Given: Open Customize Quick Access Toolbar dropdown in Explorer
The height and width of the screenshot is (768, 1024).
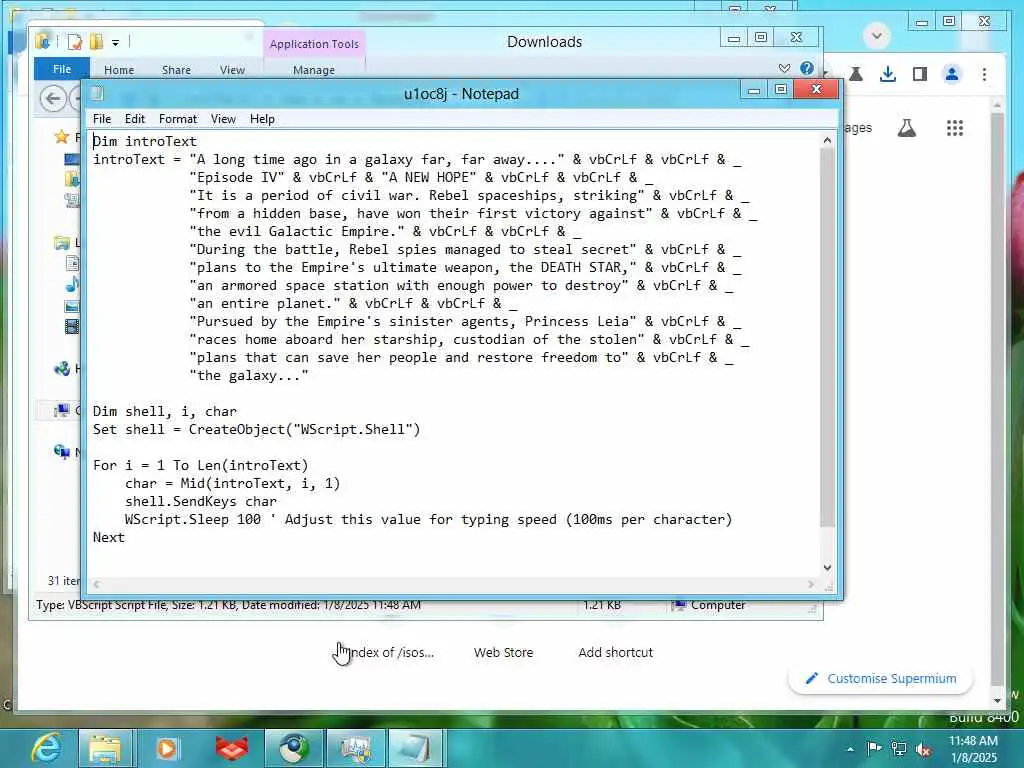Looking at the screenshot, I should pyautogui.click(x=116, y=43).
